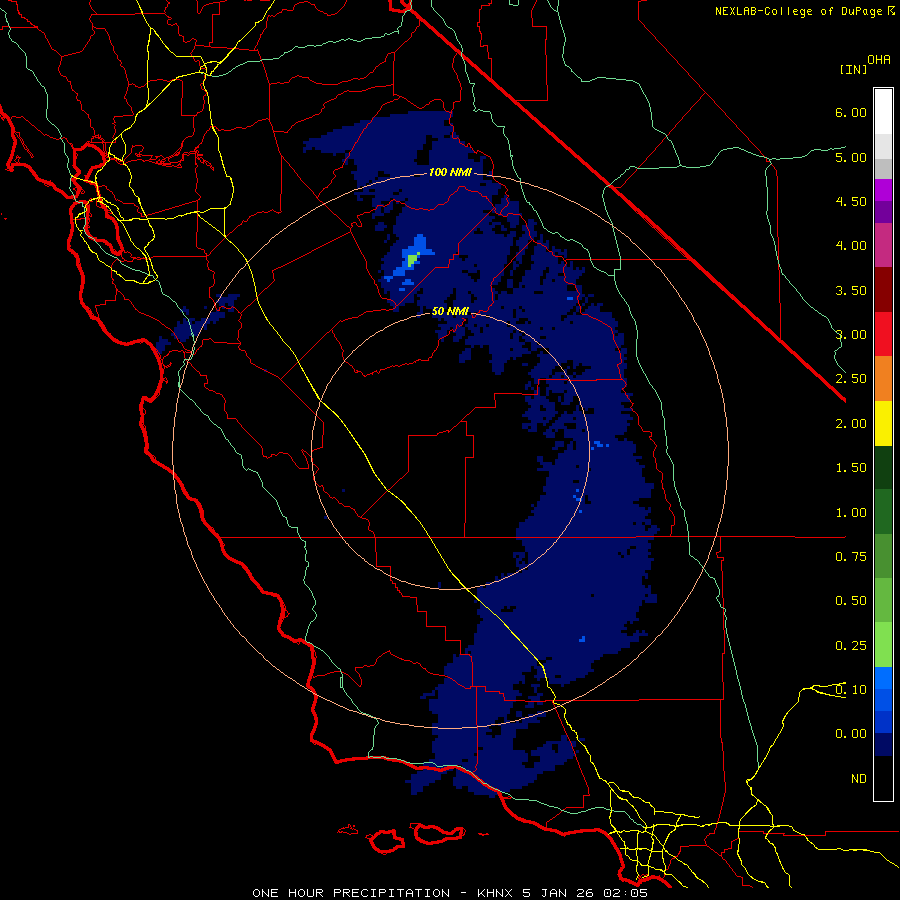Image resolution: width=900 pixels, height=900 pixels.
Task: Pick the pink legend swatch near 4.00
Action: pos(883,245)
